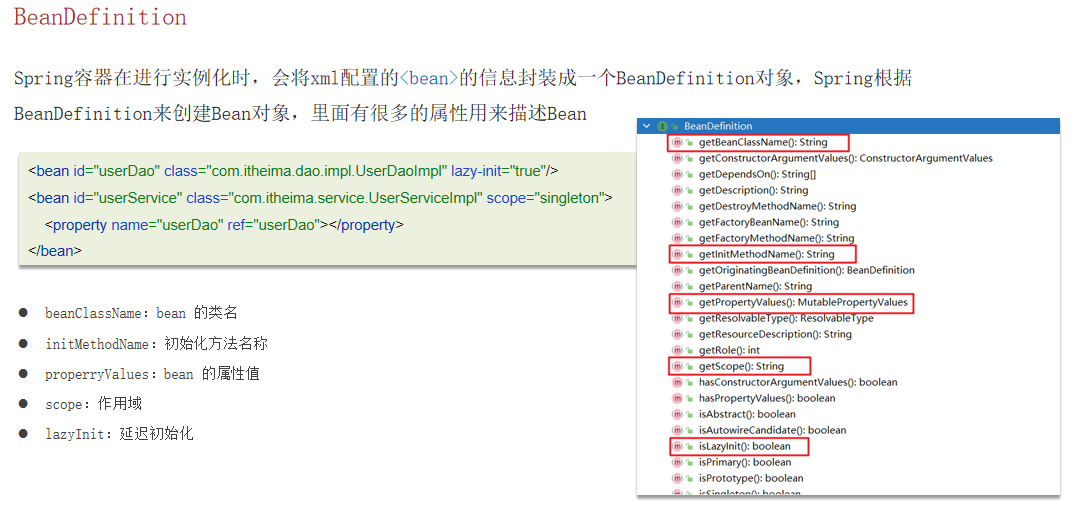Image resolution: width=1083 pixels, height=522 pixels.
Task: Select getPropertyValues(): MutablePropertyValues method
Action: 803,302
